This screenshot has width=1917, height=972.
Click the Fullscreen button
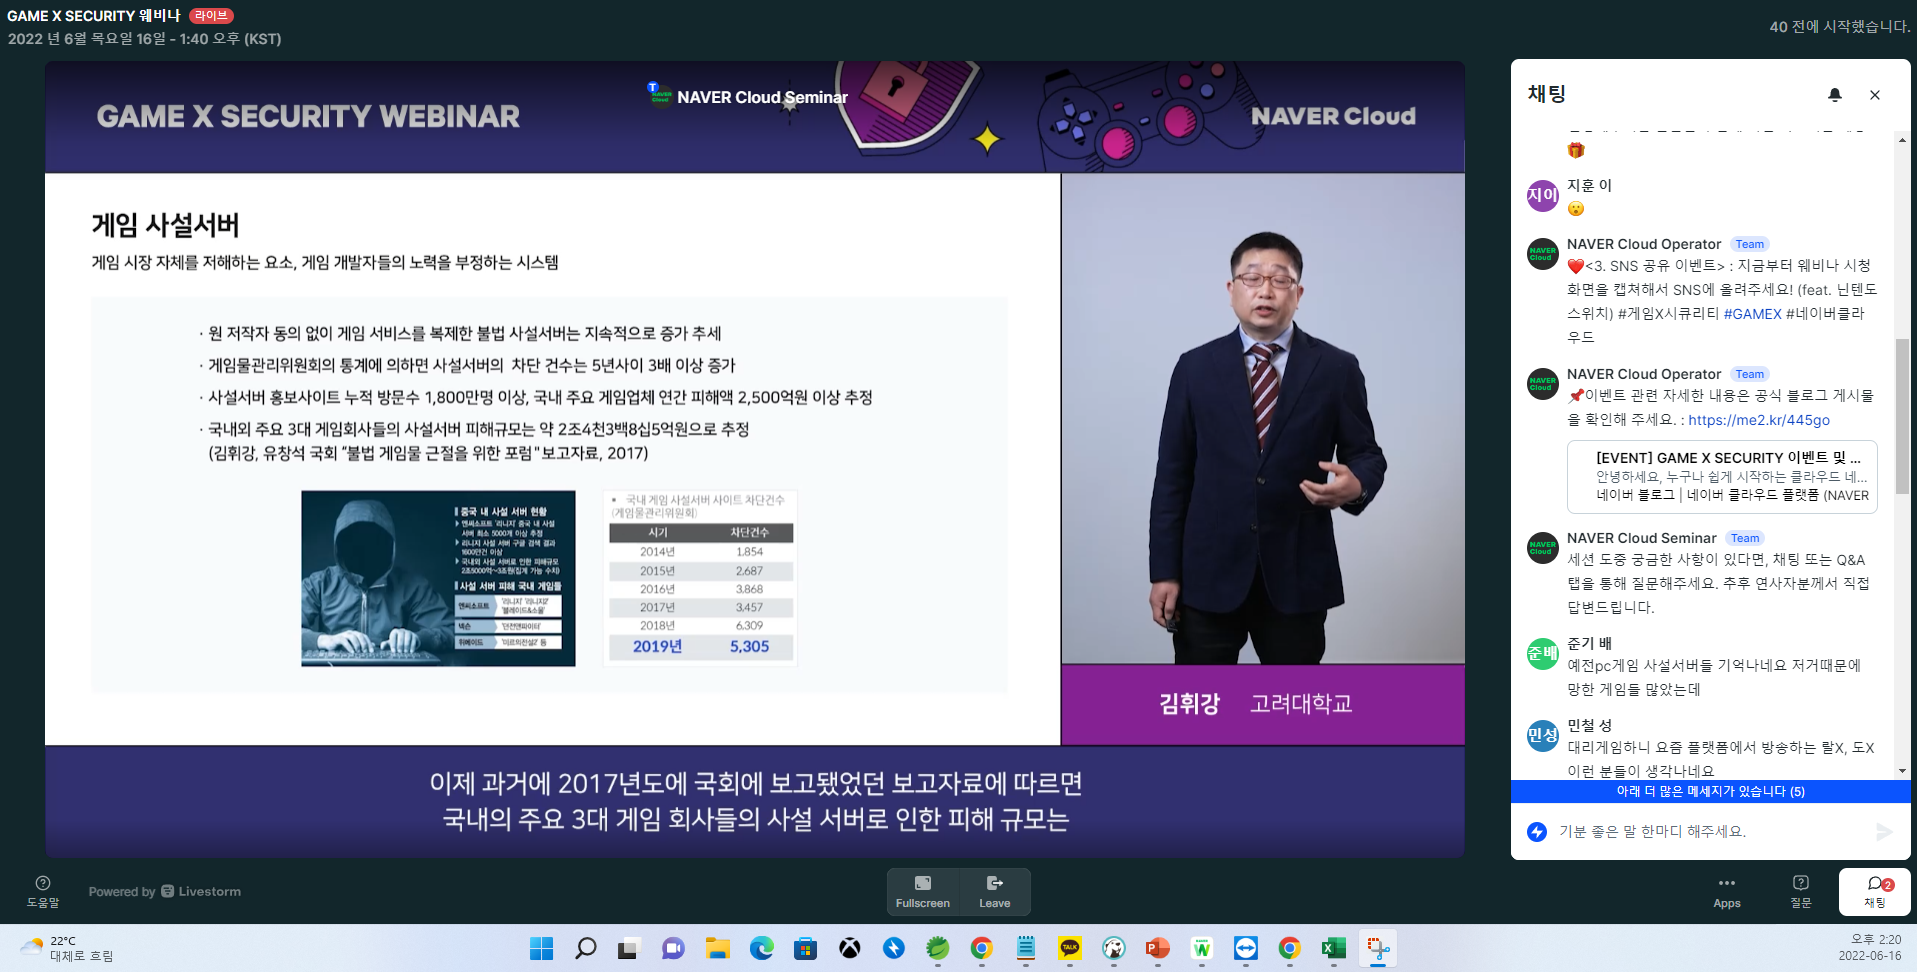pyautogui.click(x=923, y=891)
